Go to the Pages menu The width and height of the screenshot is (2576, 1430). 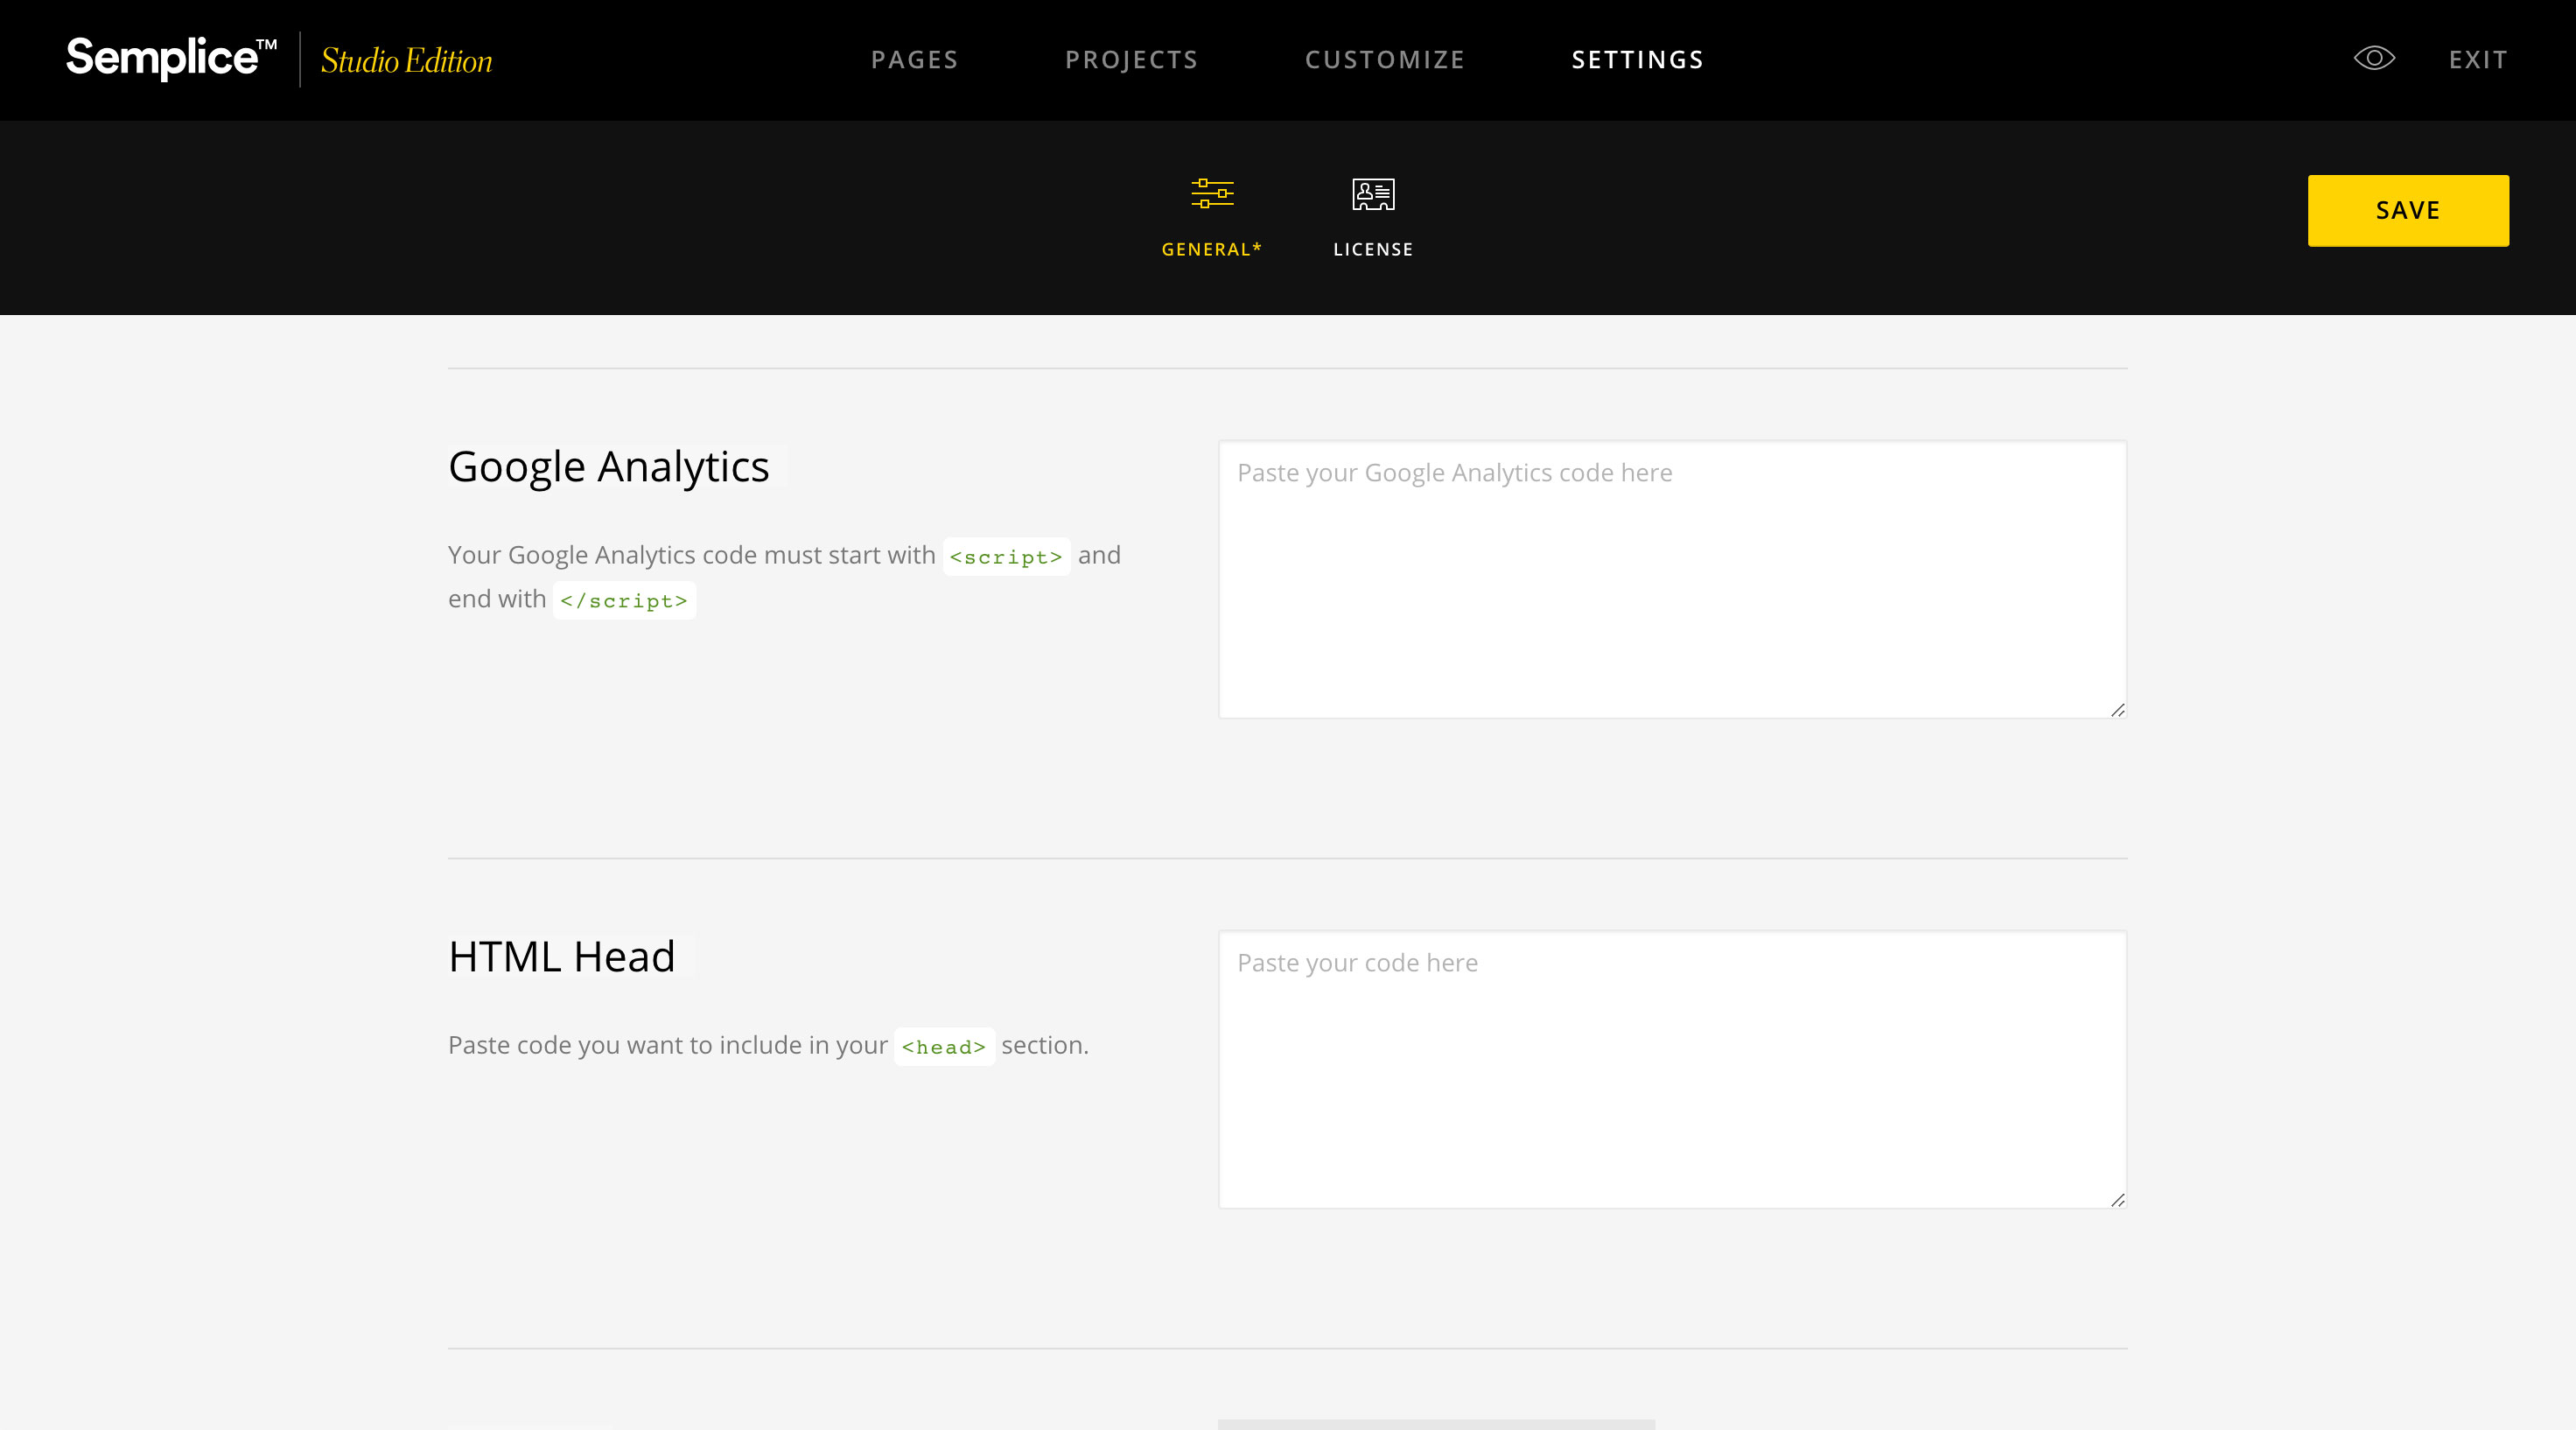pos(914,60)
